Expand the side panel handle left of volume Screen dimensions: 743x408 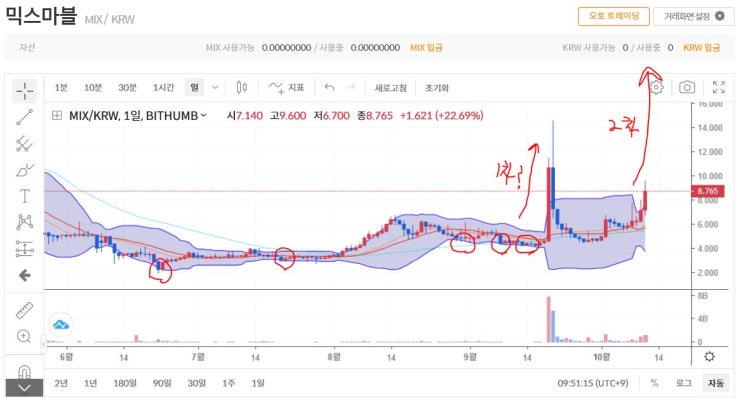click(44, 344)
